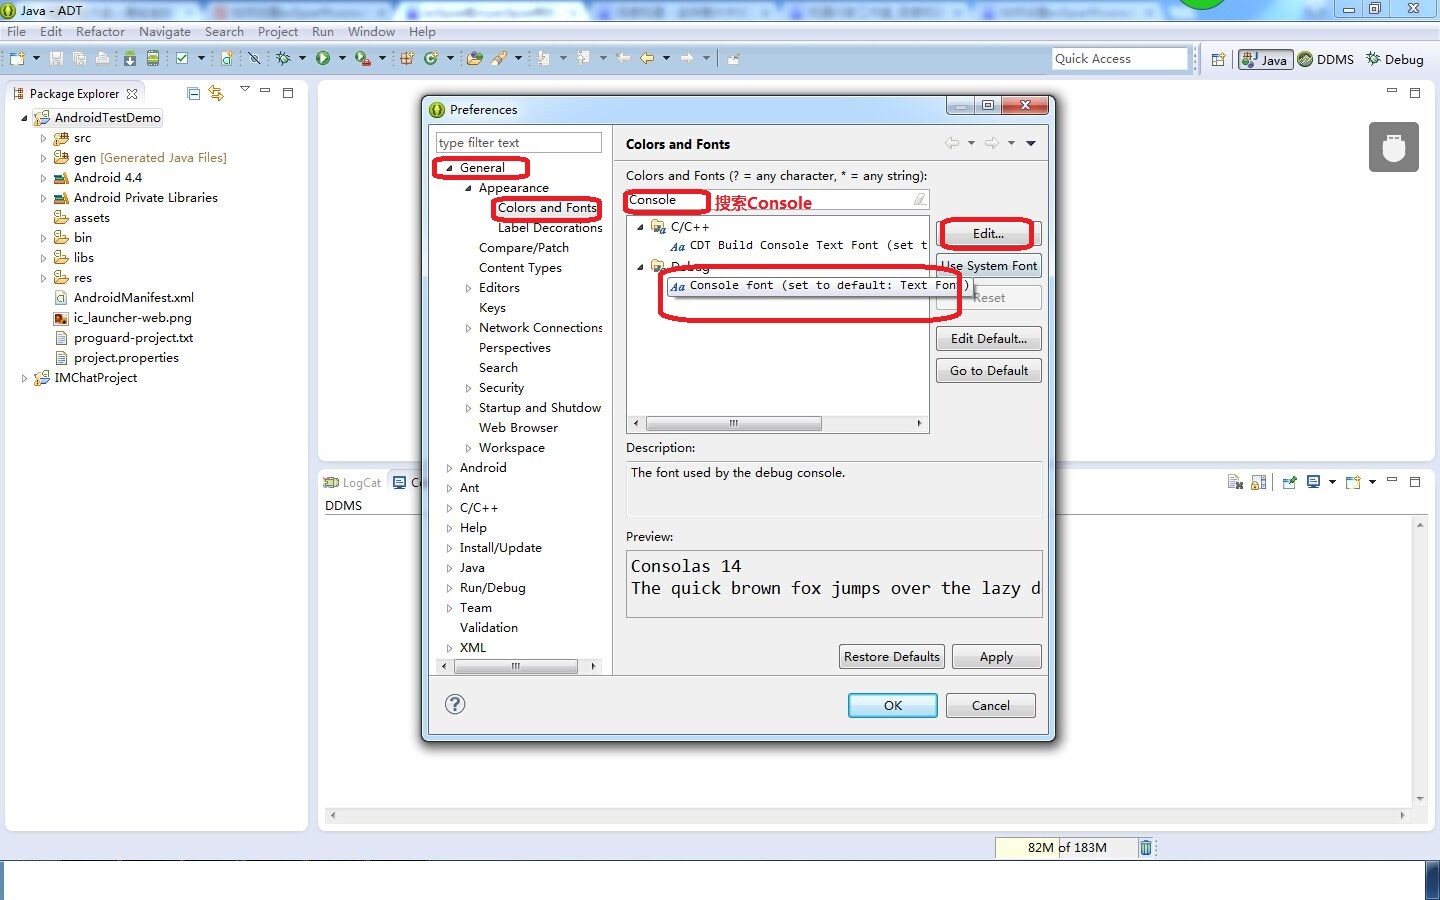Open the Run configurations dropdown arrow
1440x900 pixels.
tap(342, 59)
